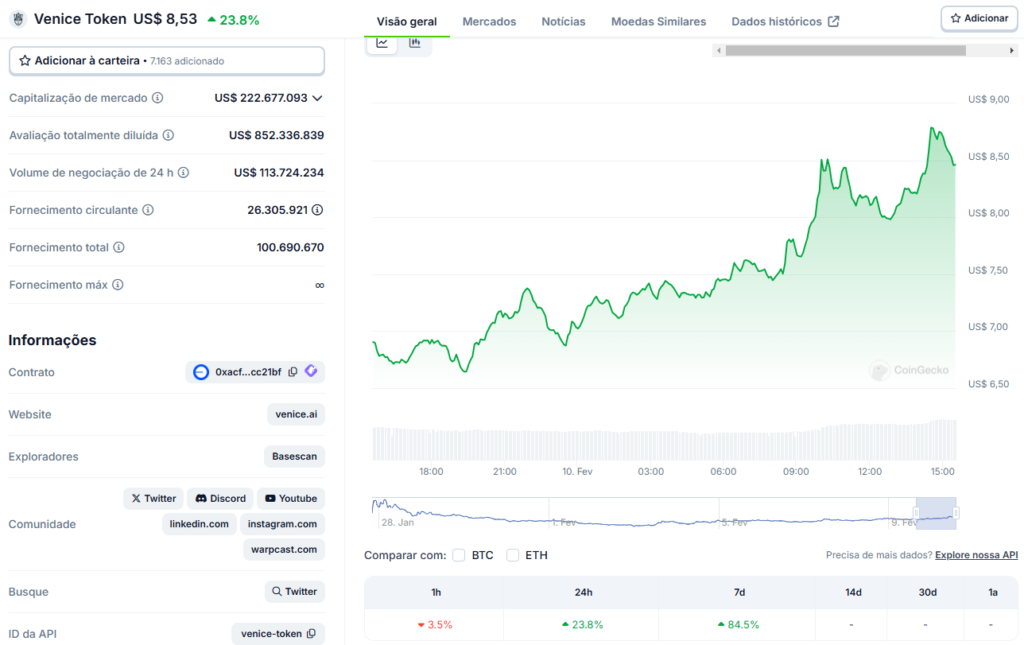
Task: Click top-right Adicionar button
Action: tap(979, 18)
